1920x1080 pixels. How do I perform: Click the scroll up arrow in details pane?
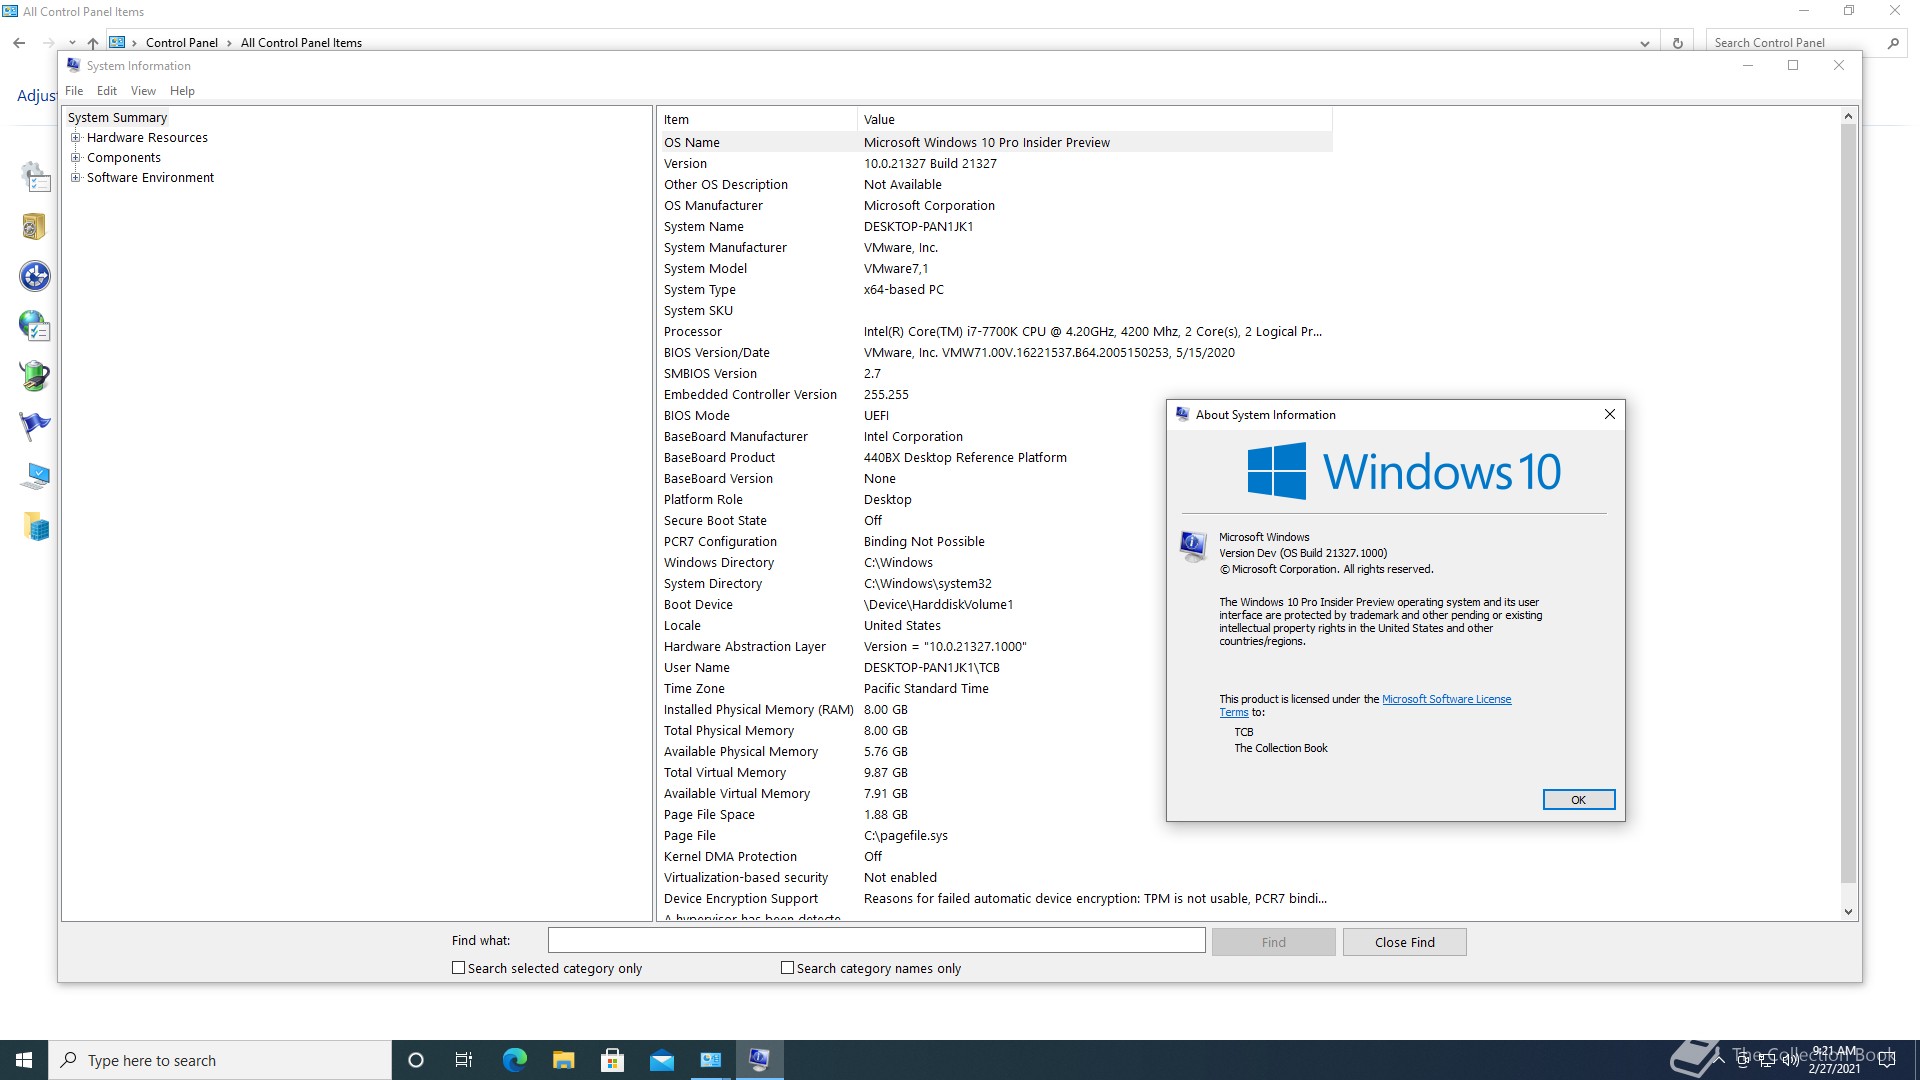[x=1848, y=116]
